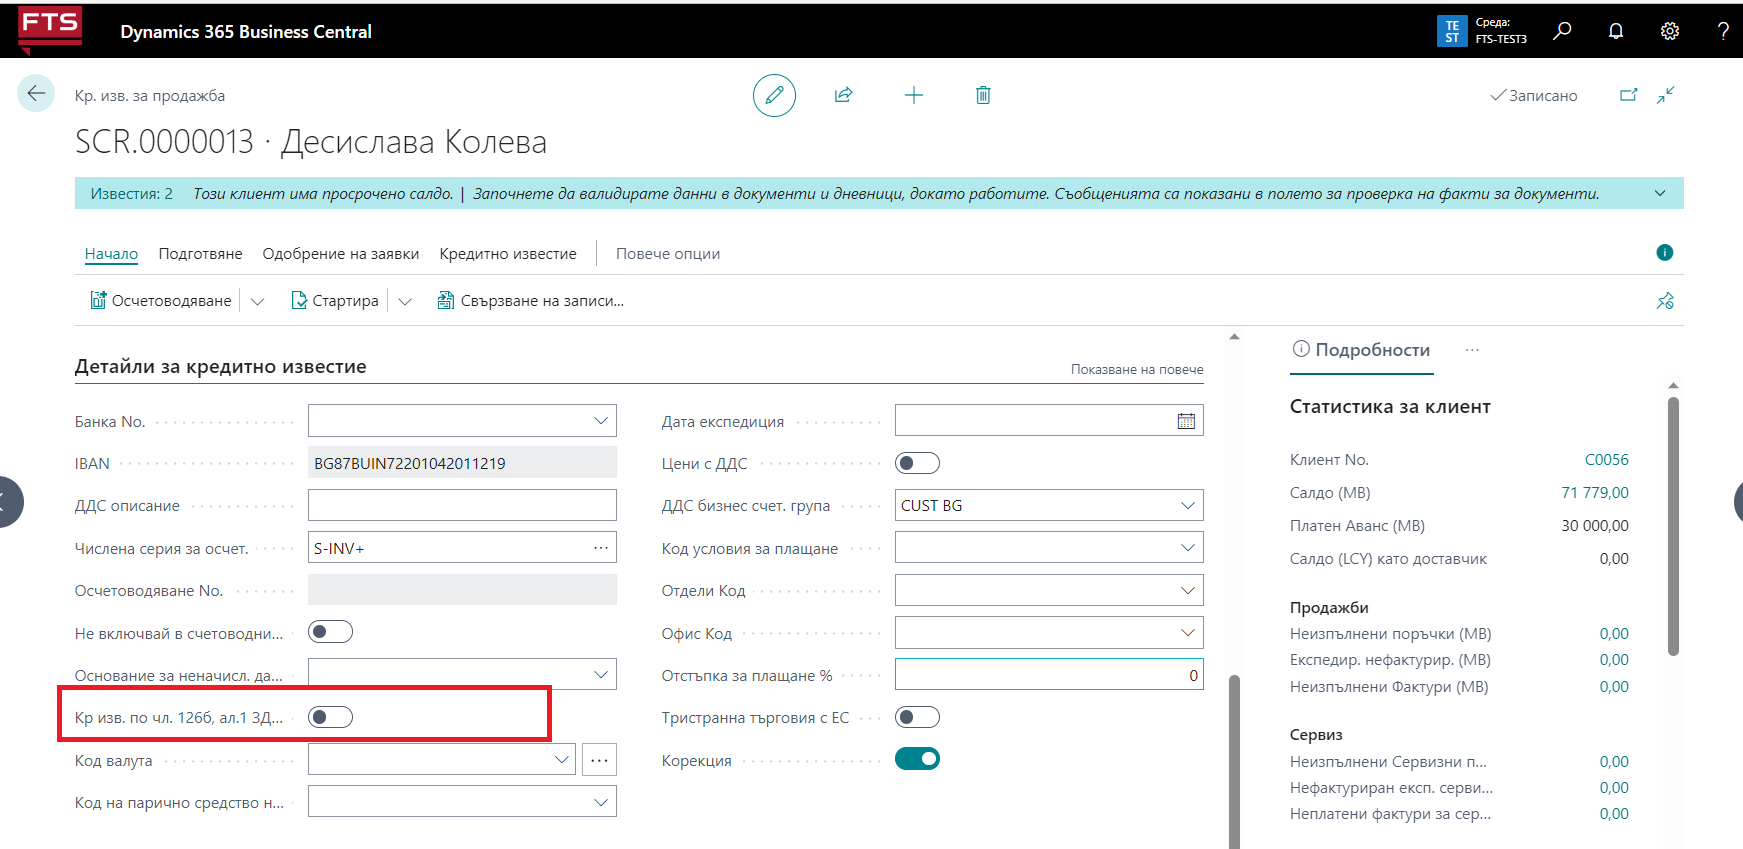Click Dynamics 365 Business Central title
The image size is (1743, 849).
(x=246, y=32)
